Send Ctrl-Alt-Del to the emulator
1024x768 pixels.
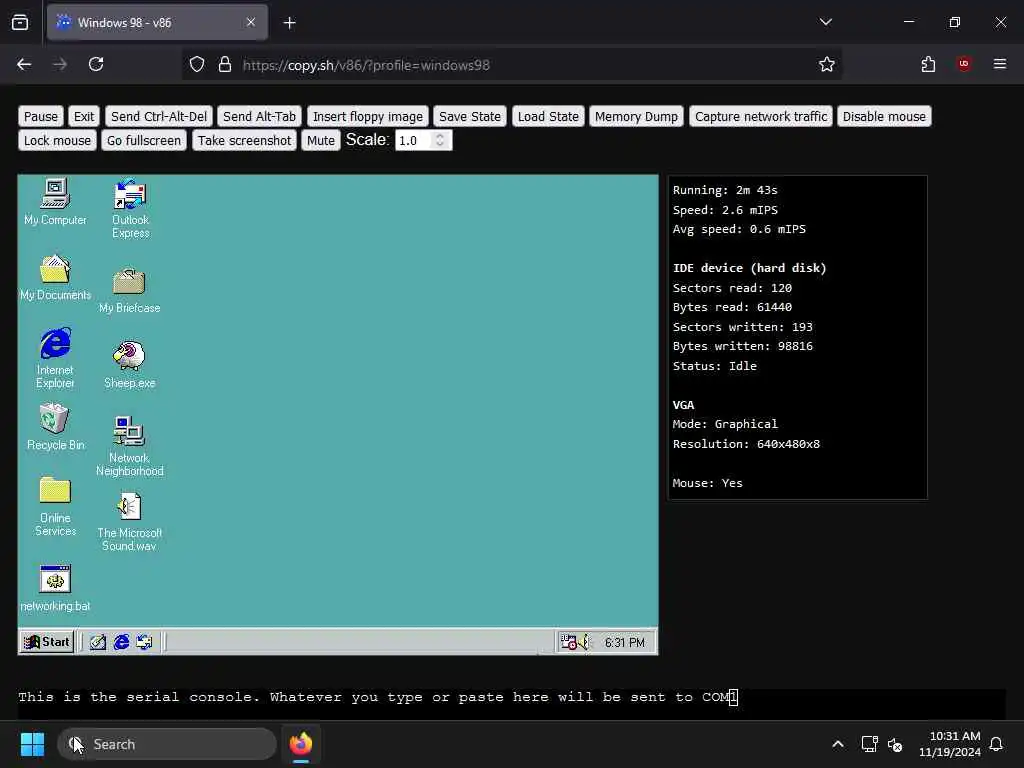click(x=159, y=116)
